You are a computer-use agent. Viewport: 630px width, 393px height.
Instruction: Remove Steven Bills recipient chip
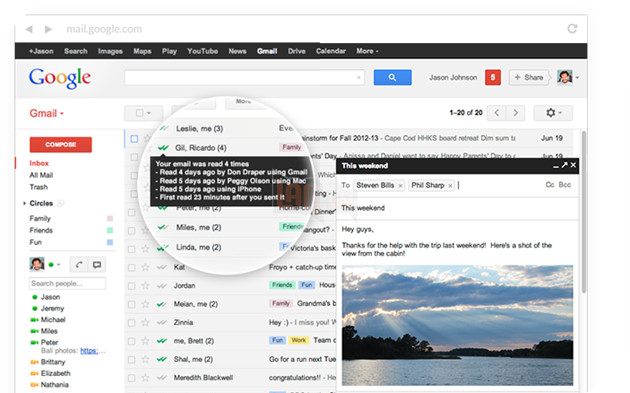coord(400,186)
